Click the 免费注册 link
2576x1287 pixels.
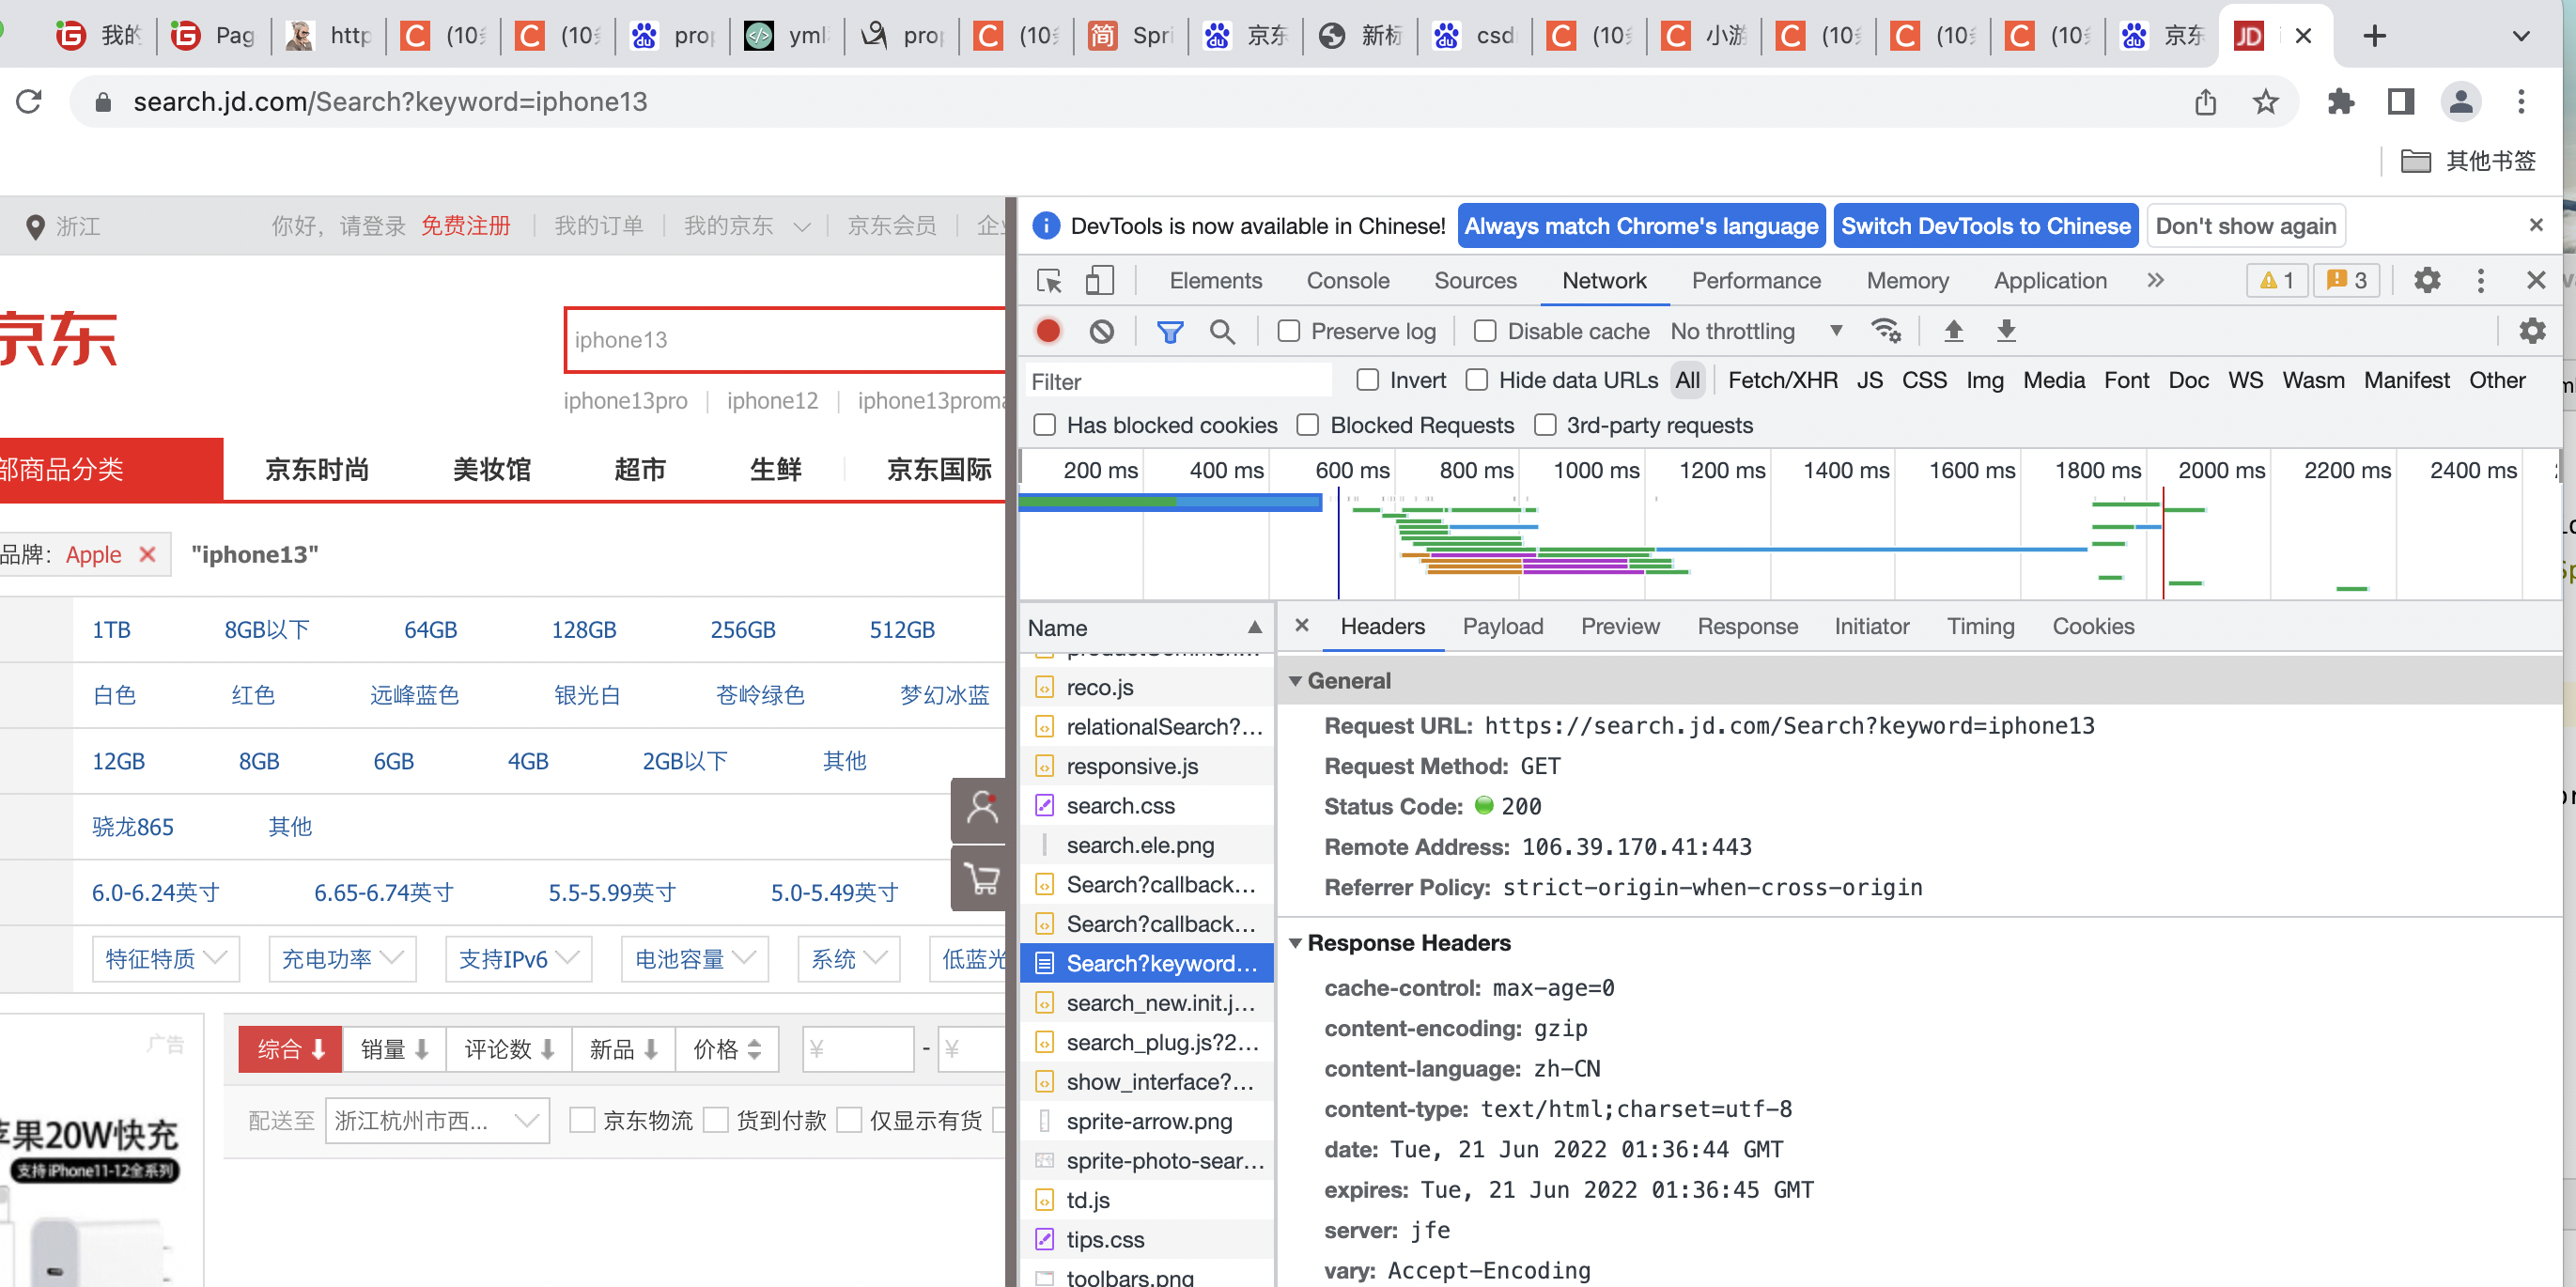[x=465, y=226]
